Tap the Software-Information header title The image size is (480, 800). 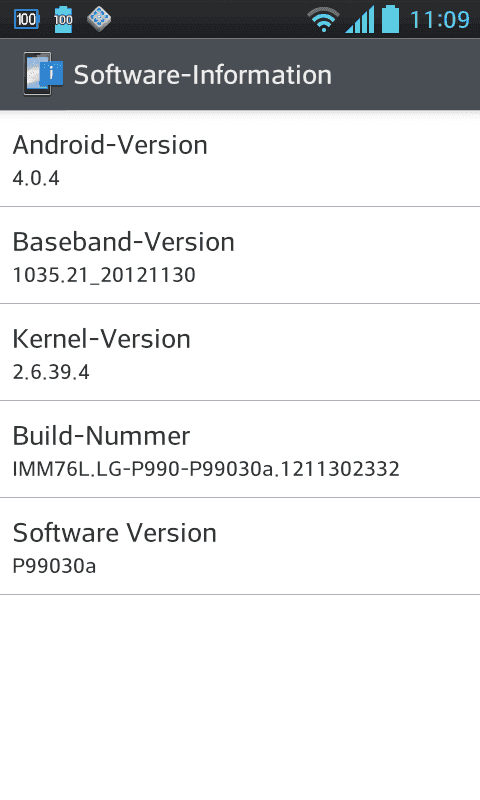click(203, 75)
